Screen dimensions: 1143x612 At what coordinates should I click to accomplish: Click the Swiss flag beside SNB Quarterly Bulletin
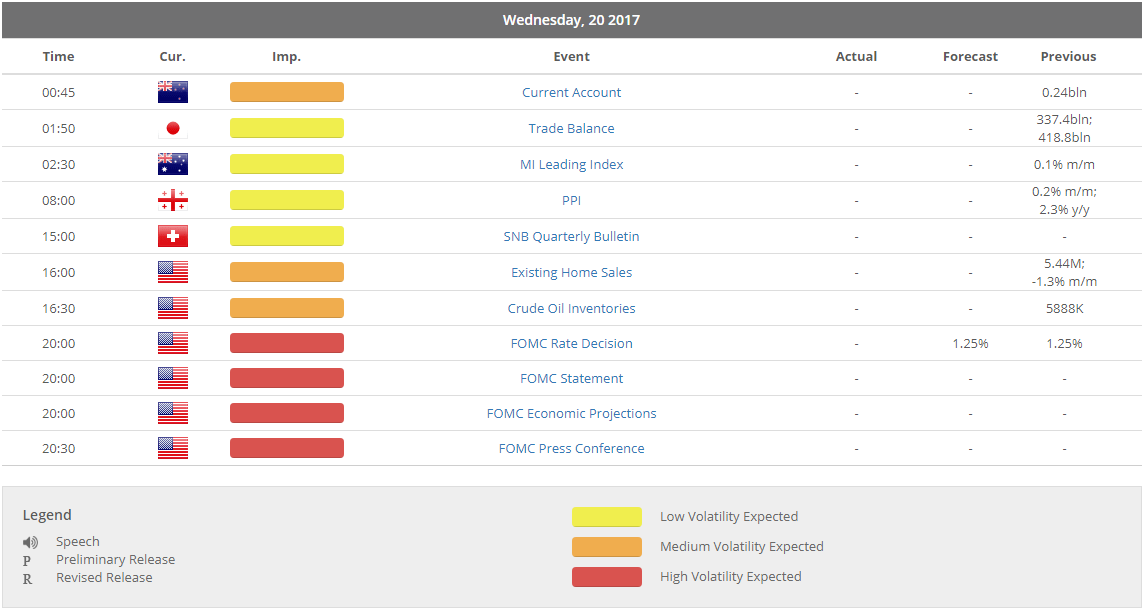(x=172, y=236)
